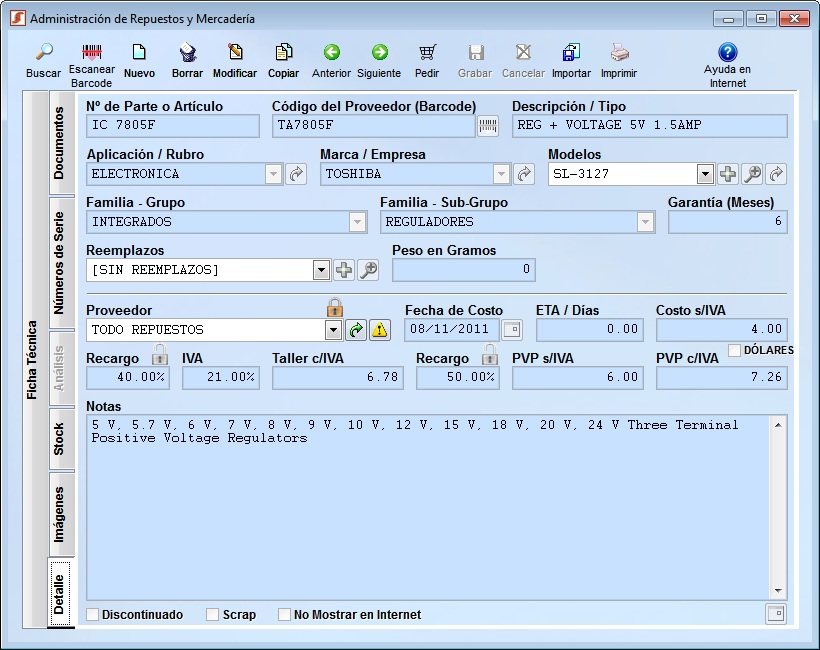Viewport: 820px width, 650px height.
Task: Open the Proveedor dropdown arrow
Action: pos(333,330)
